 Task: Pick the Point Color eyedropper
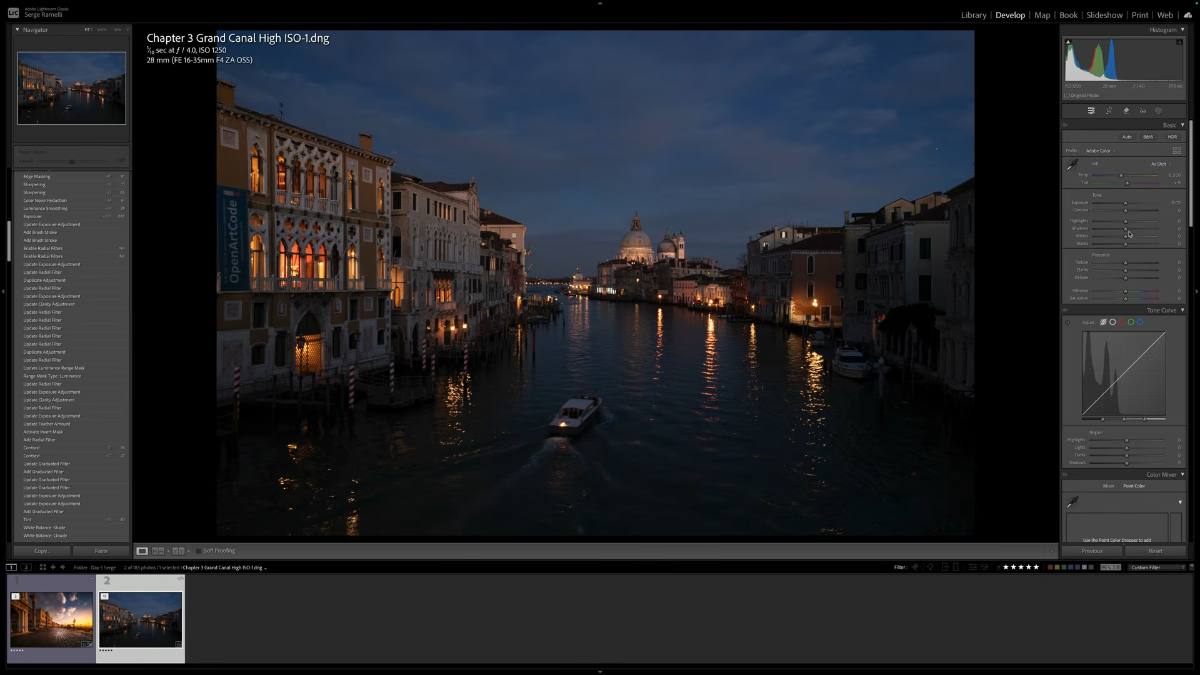[x=1072, y=502]
